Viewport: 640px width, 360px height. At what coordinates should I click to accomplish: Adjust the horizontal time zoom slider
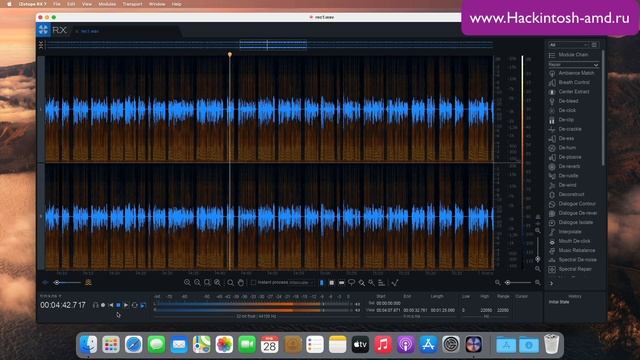(519, 282)
